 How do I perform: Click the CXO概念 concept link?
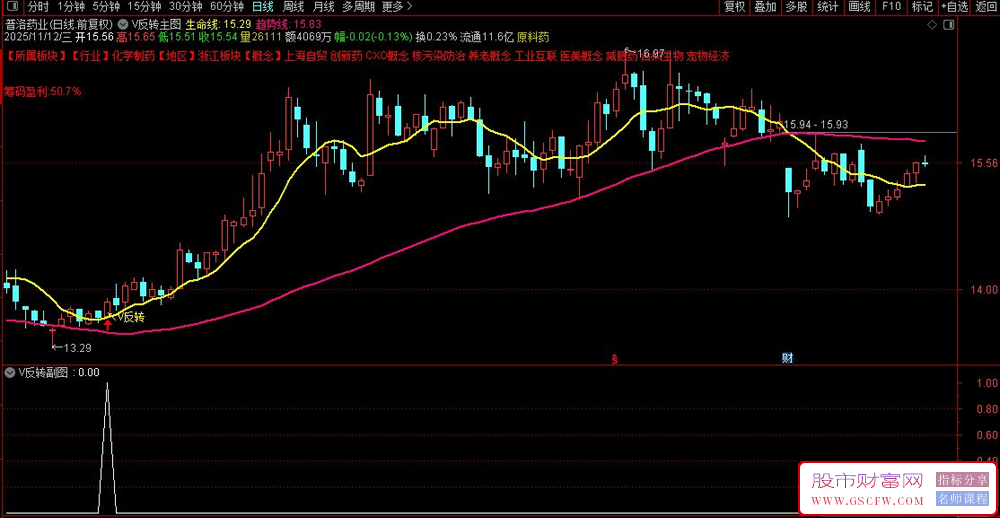point(386,56)
